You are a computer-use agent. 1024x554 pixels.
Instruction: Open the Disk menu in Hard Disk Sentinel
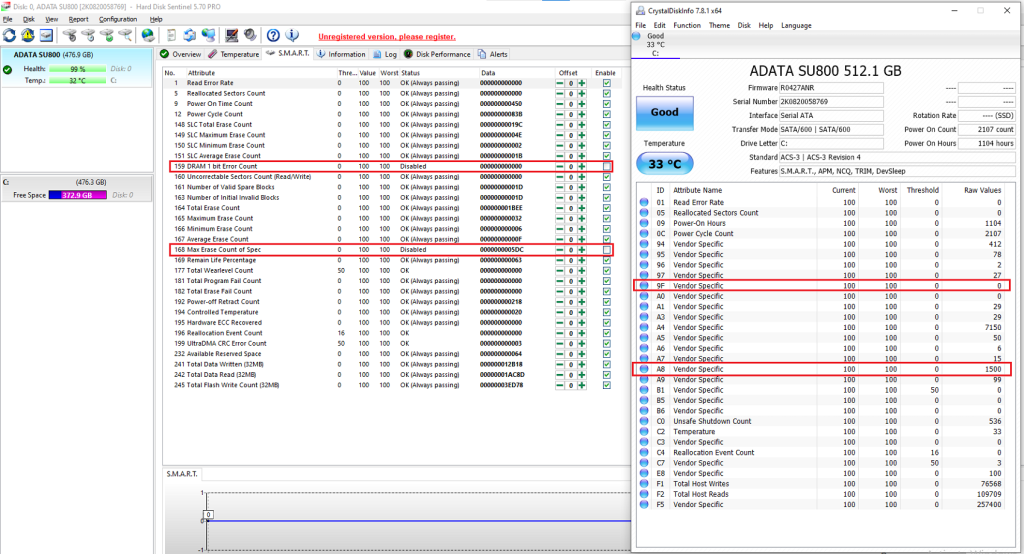point(29,19)
